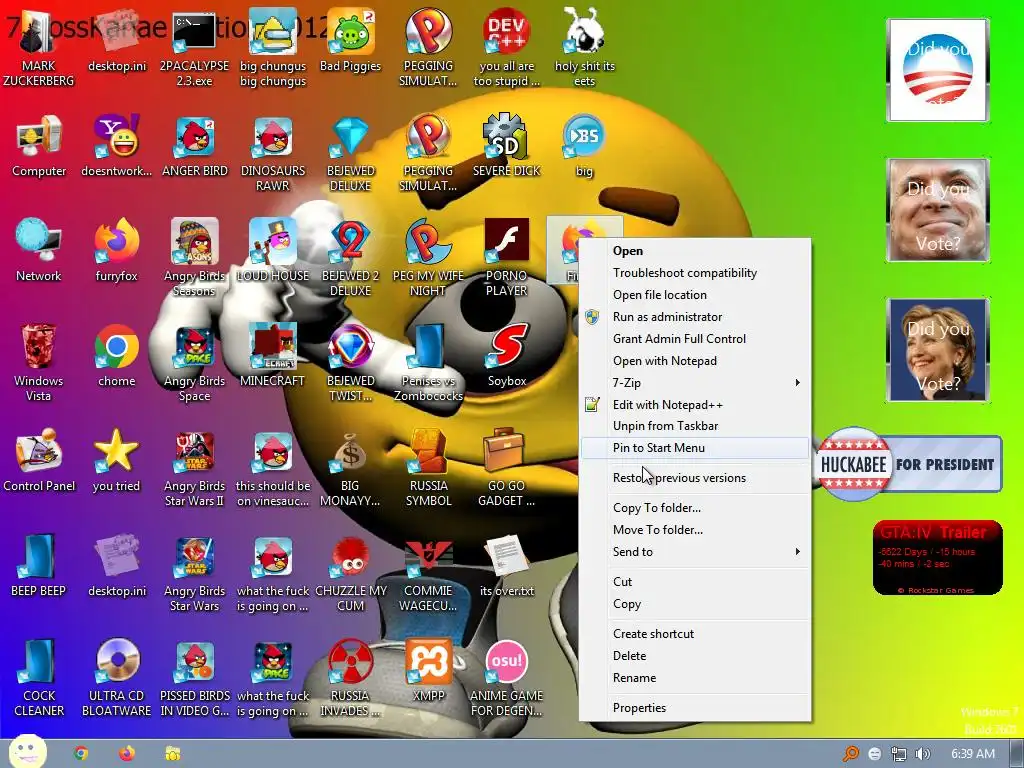Viewport: 1024px width, 768px height.
Task: Click the BIG MONAYY money bag icon
Action: coord(351,469)
